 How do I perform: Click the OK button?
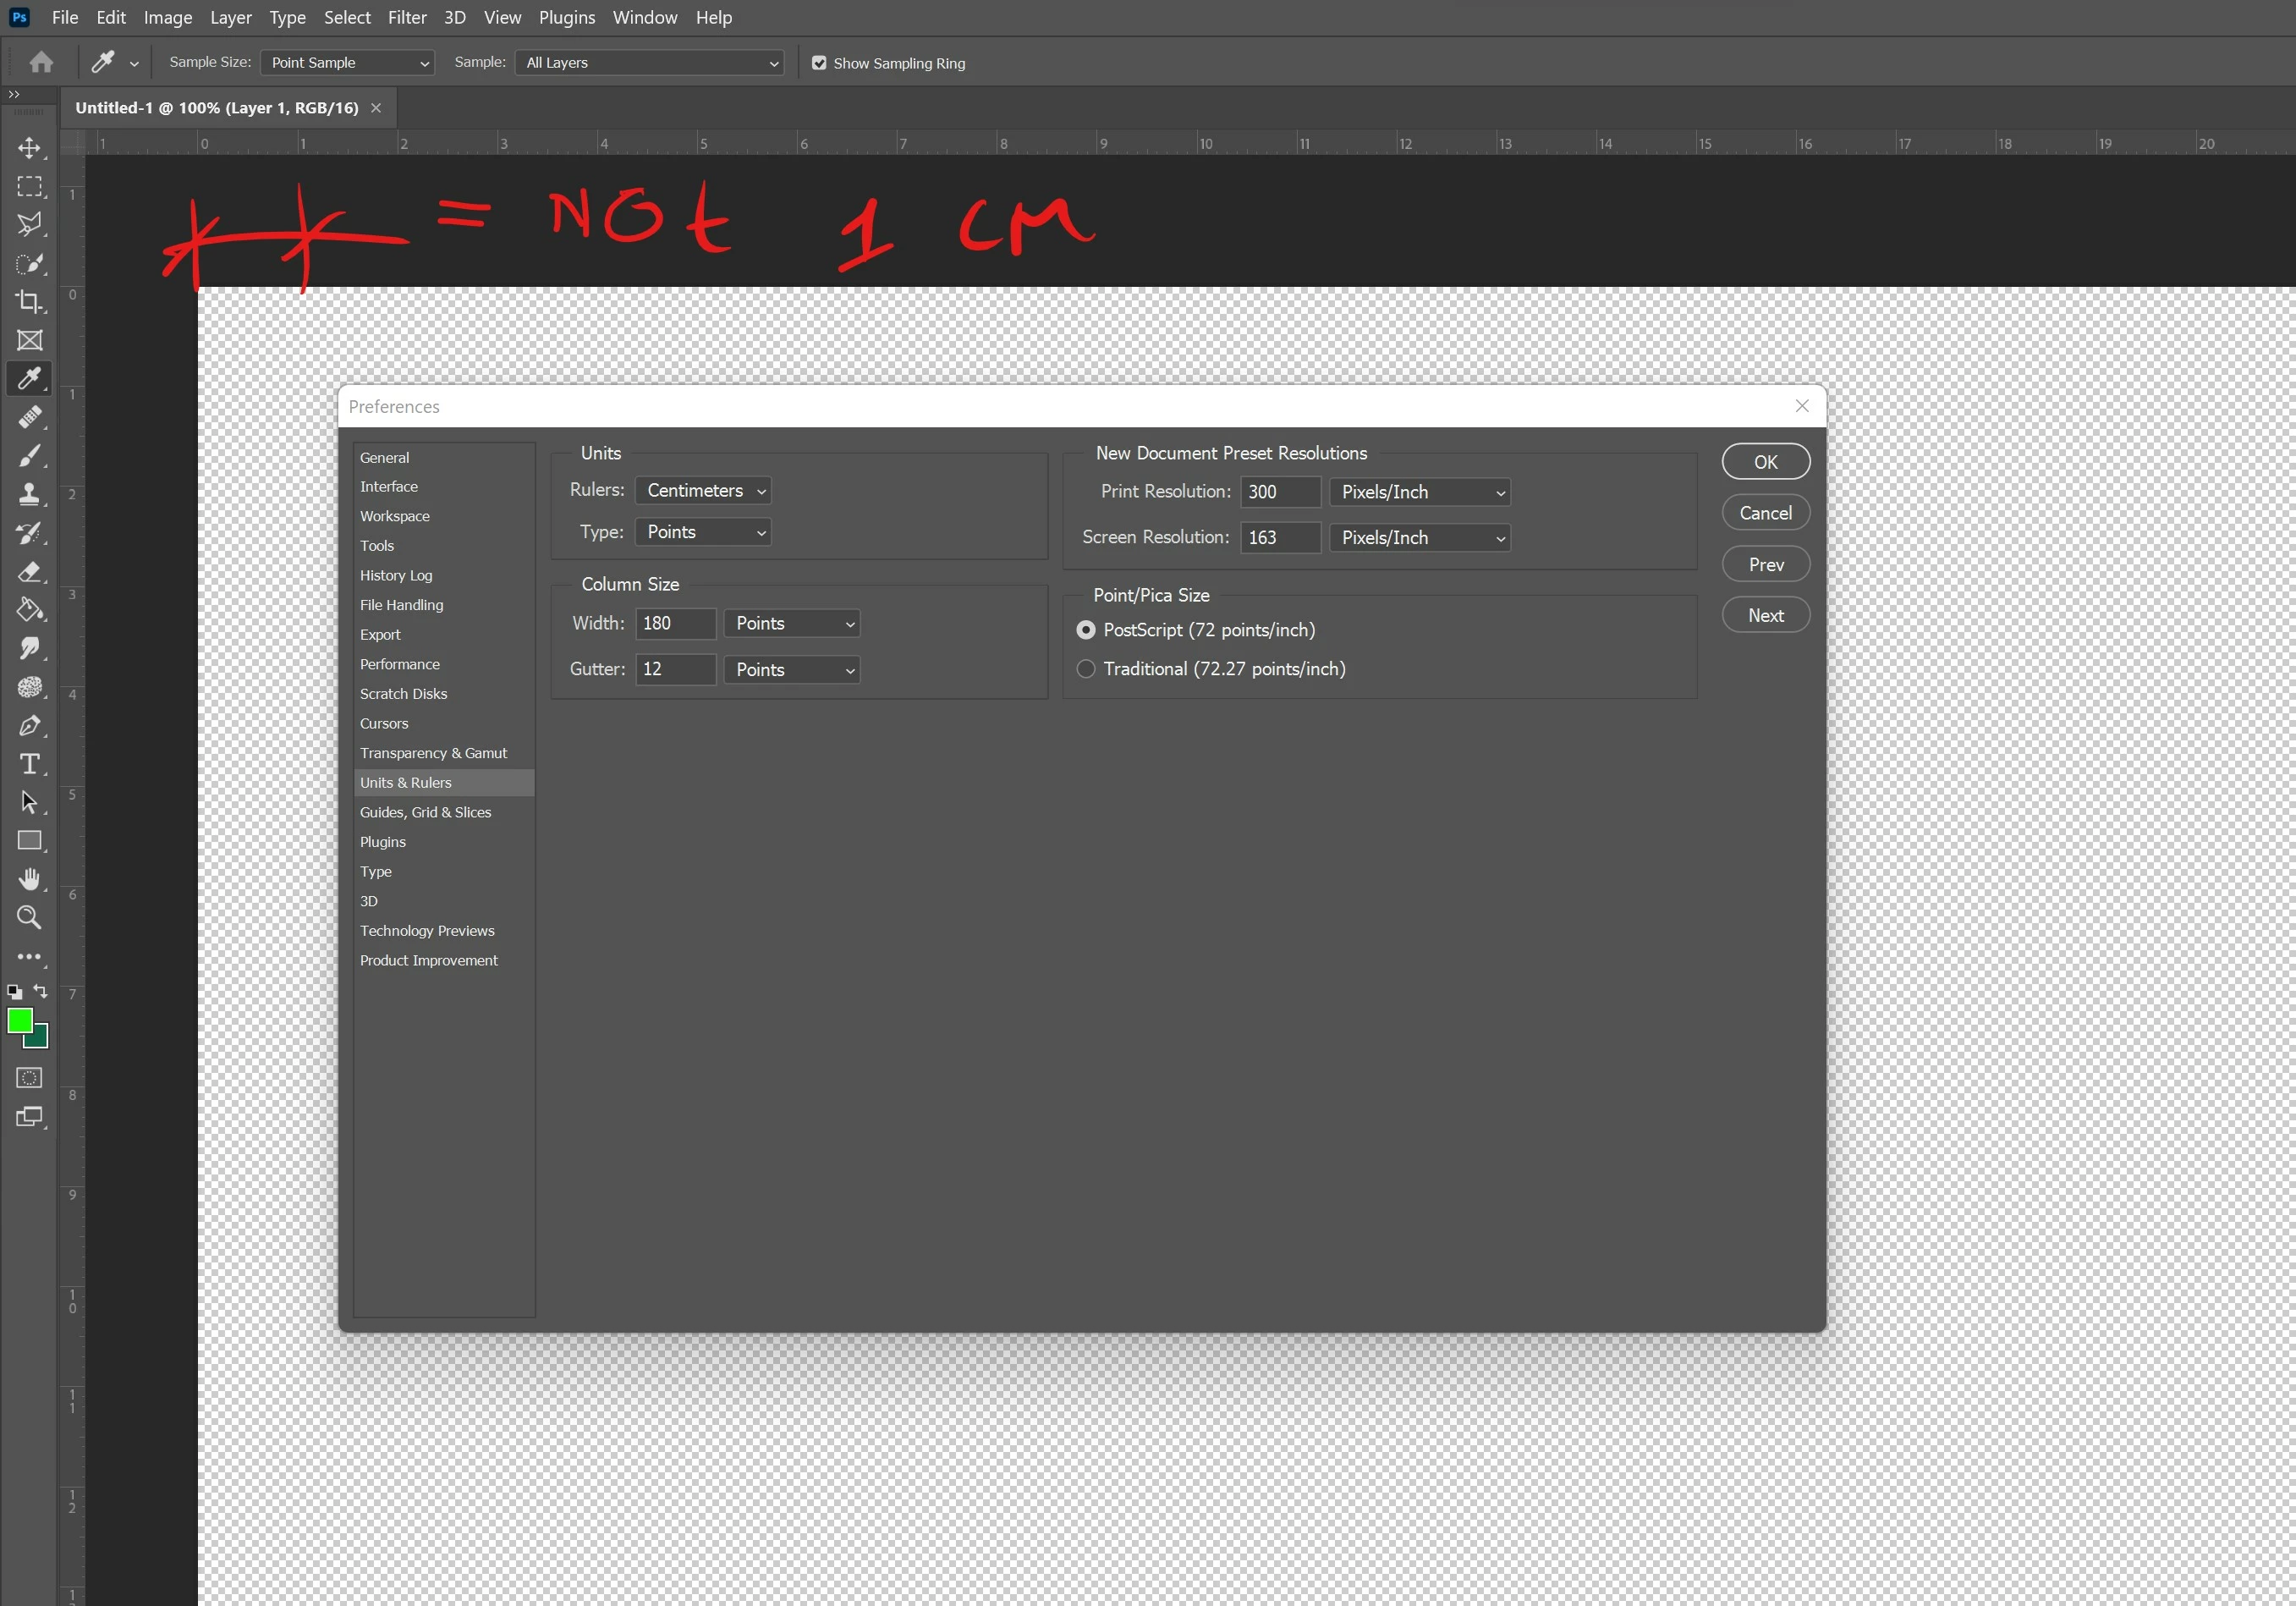coord(1765,462)
